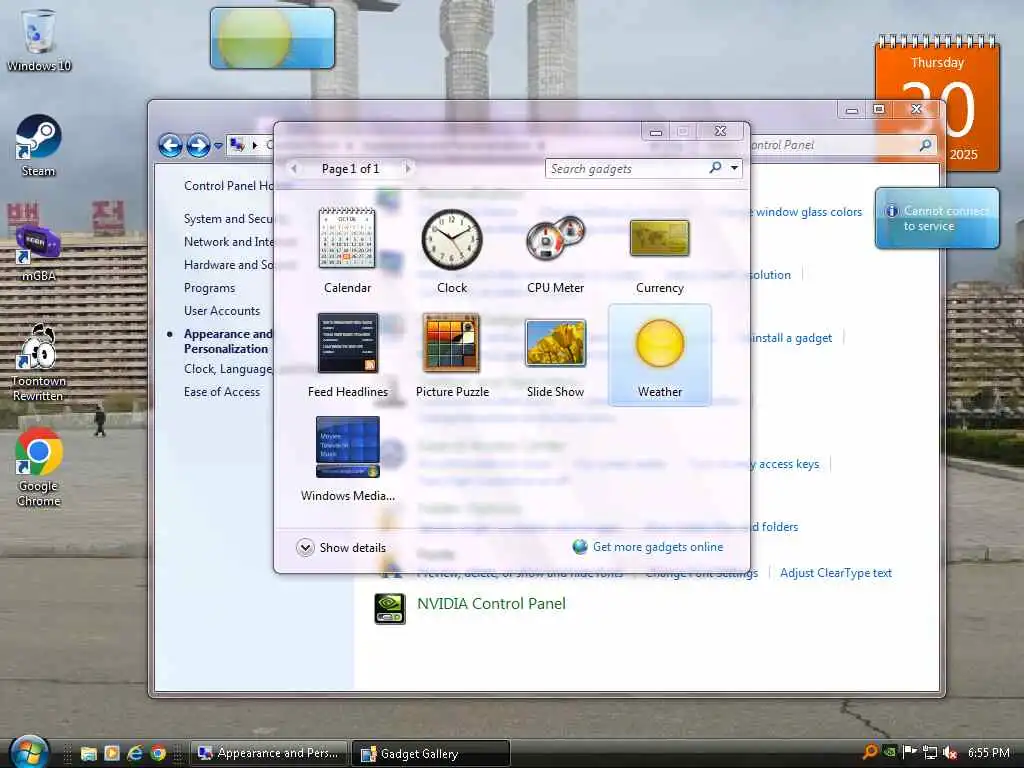1024x768 pixels.
Task: Launch Internet Explorer from quick launch
Action: click(135, 753)
